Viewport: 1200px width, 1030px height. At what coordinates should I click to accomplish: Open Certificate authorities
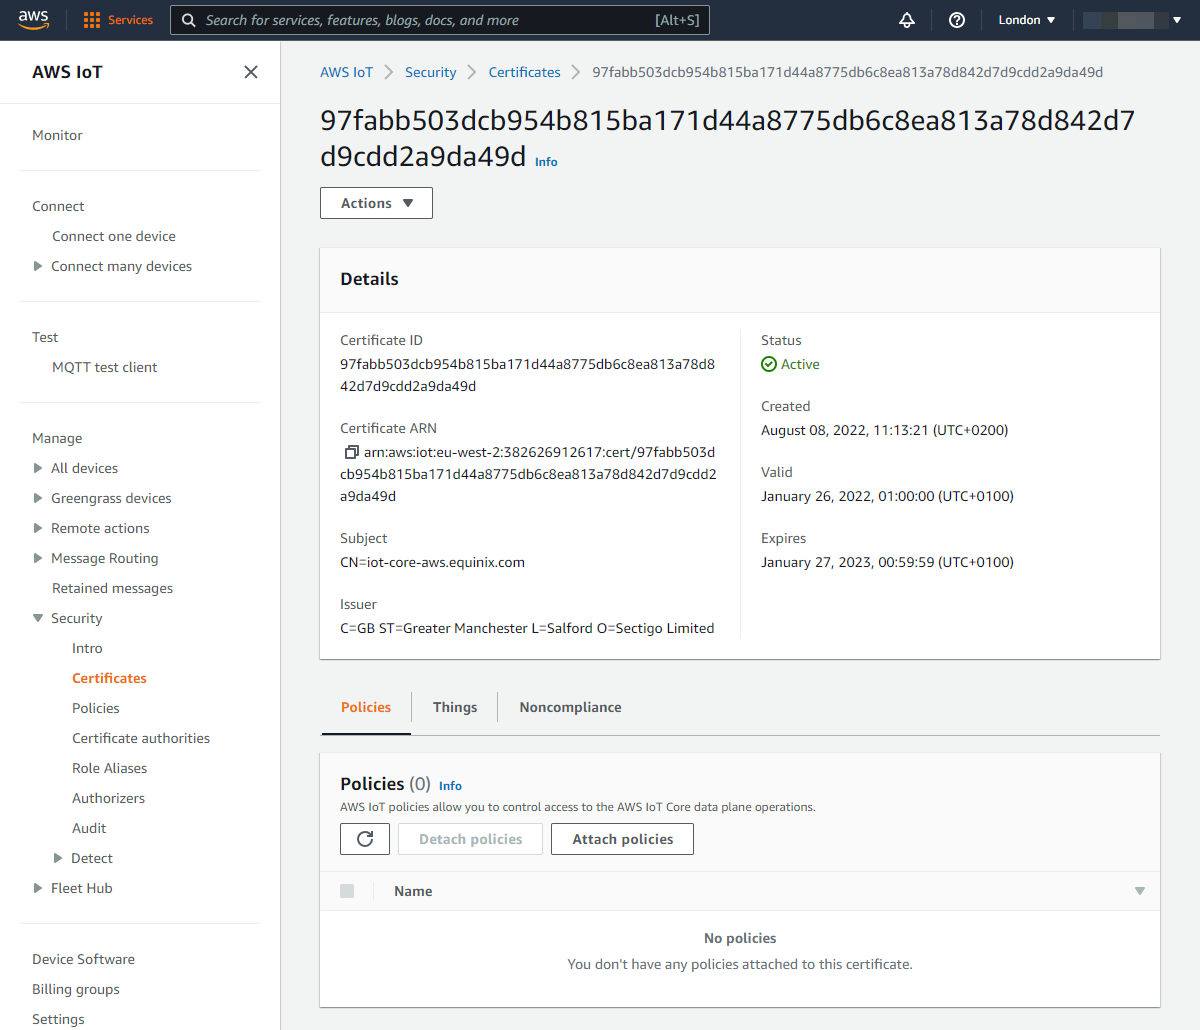(x=141, y=738)
